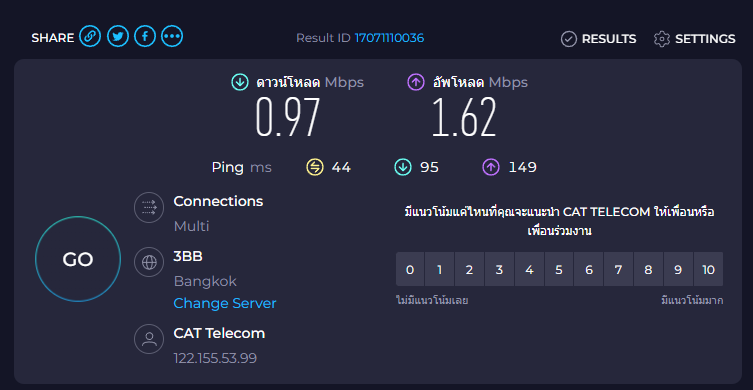
Task: Open the RESULTS page
Action: (598, 39)
